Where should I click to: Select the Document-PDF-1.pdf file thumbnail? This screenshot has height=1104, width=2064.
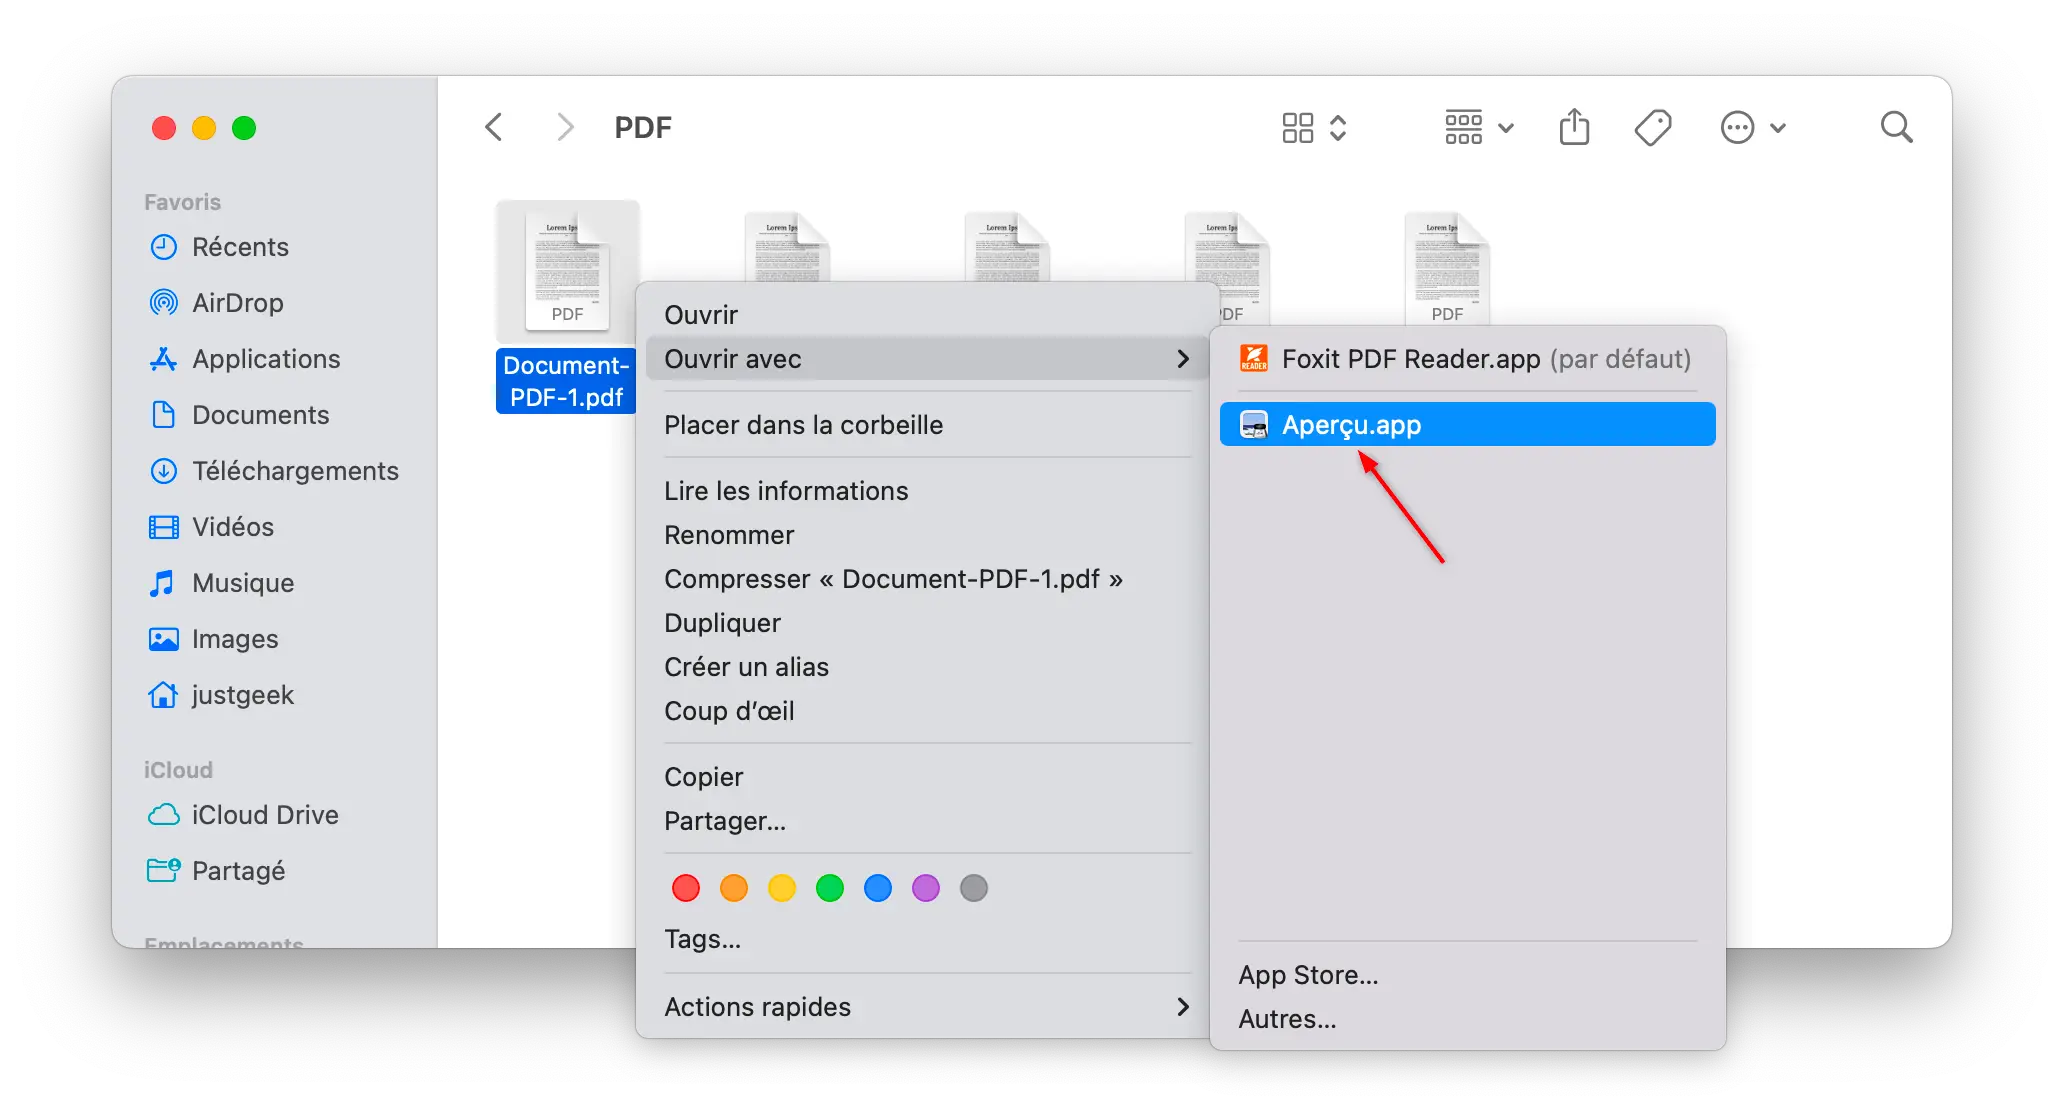pos(567,271)
